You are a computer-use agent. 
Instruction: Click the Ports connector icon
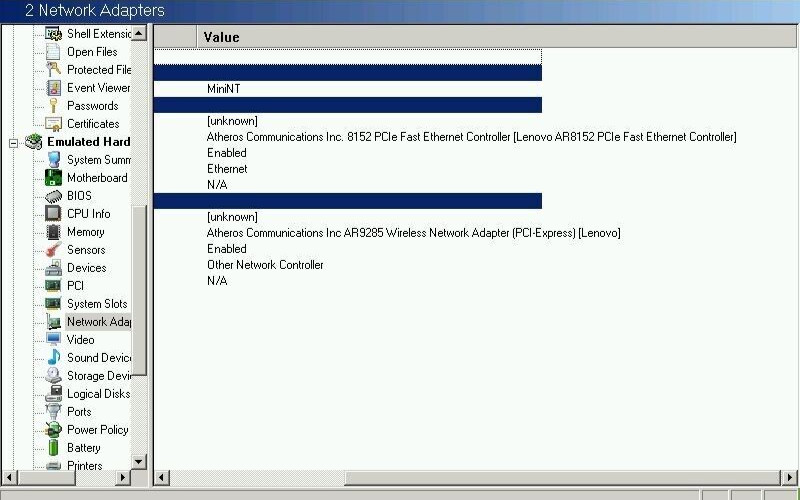click(53, 412)
